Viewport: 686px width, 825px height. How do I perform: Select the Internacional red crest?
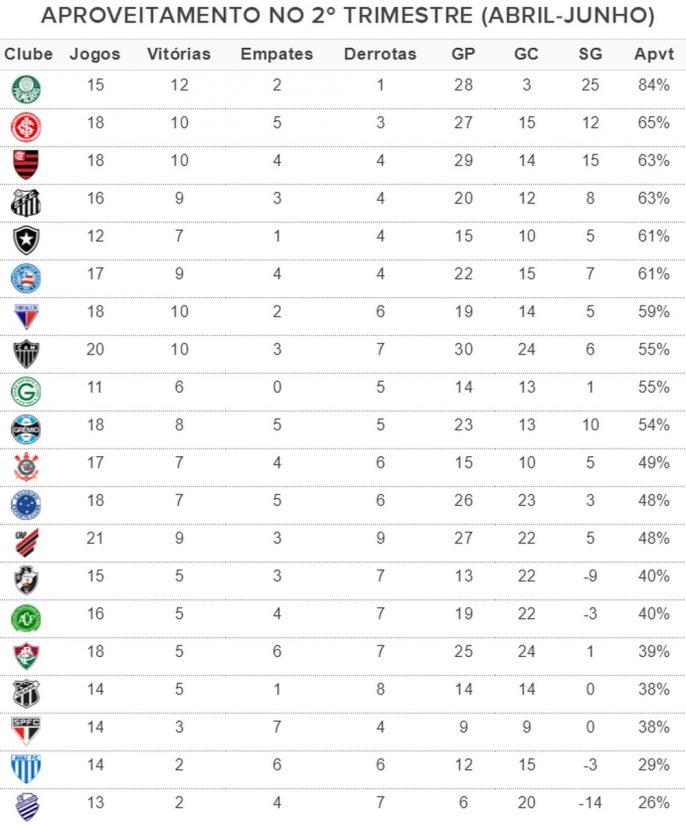(x=26, y=126)
